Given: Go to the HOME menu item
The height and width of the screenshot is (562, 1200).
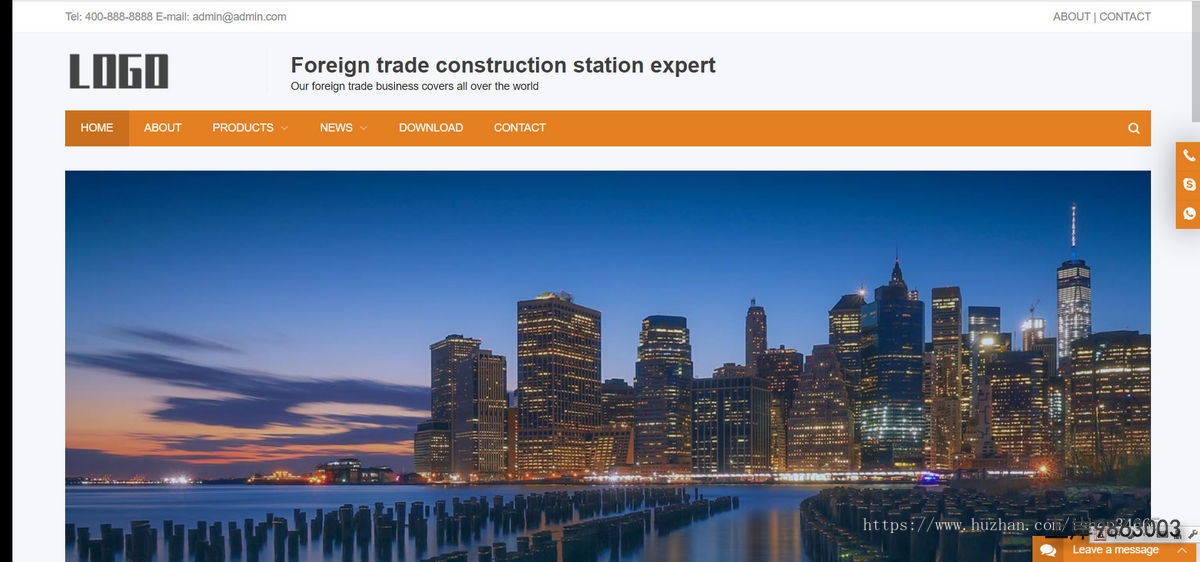Looking at the screenshot, I should pyautogui.click(x=97, y=128).
